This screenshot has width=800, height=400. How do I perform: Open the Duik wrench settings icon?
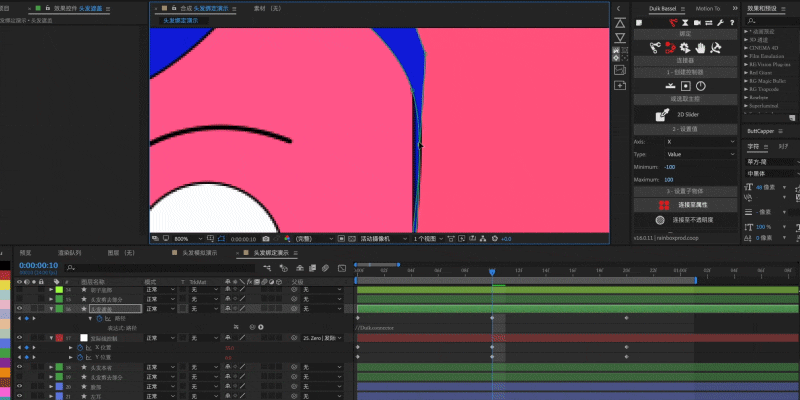coord(720,22)
